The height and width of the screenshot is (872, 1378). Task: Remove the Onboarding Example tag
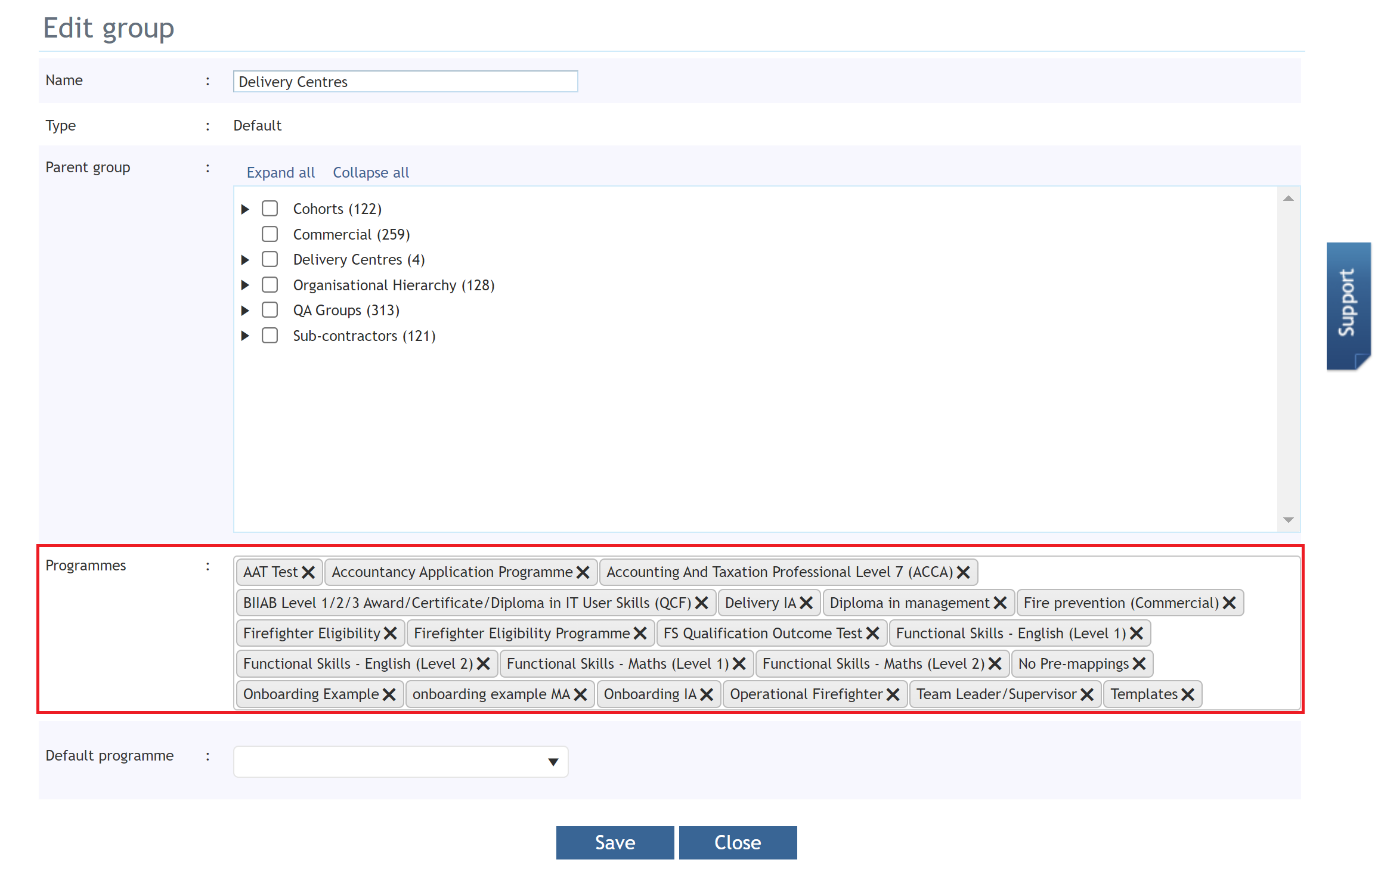click(389, 694)
